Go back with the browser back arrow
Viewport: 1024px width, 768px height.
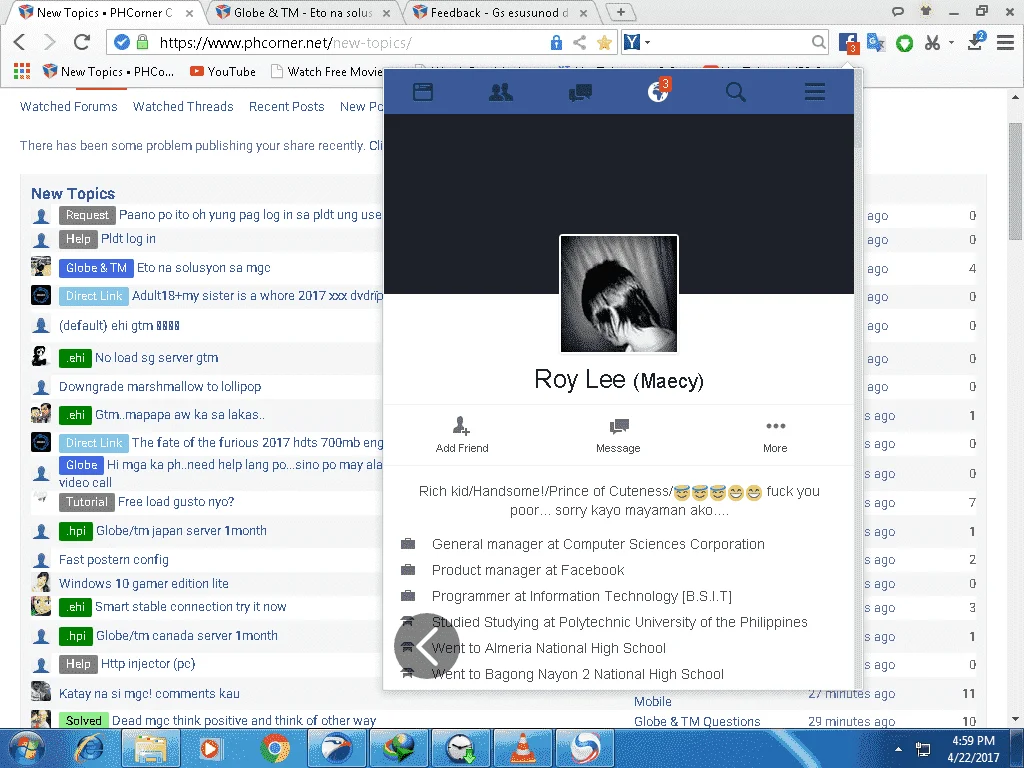coord(20,42)
